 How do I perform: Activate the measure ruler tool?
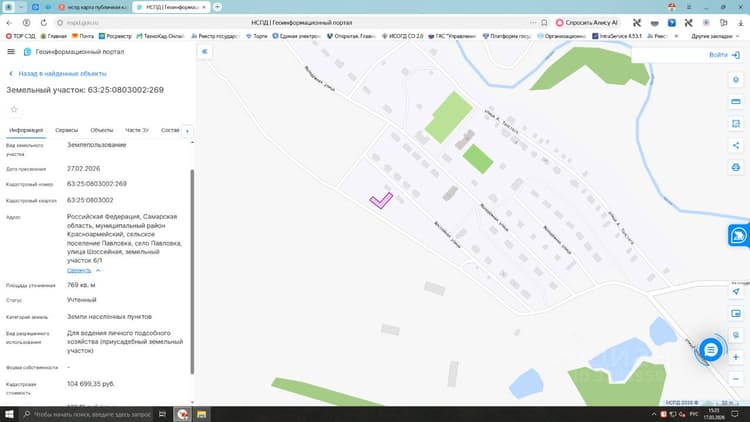coord(736,102)
